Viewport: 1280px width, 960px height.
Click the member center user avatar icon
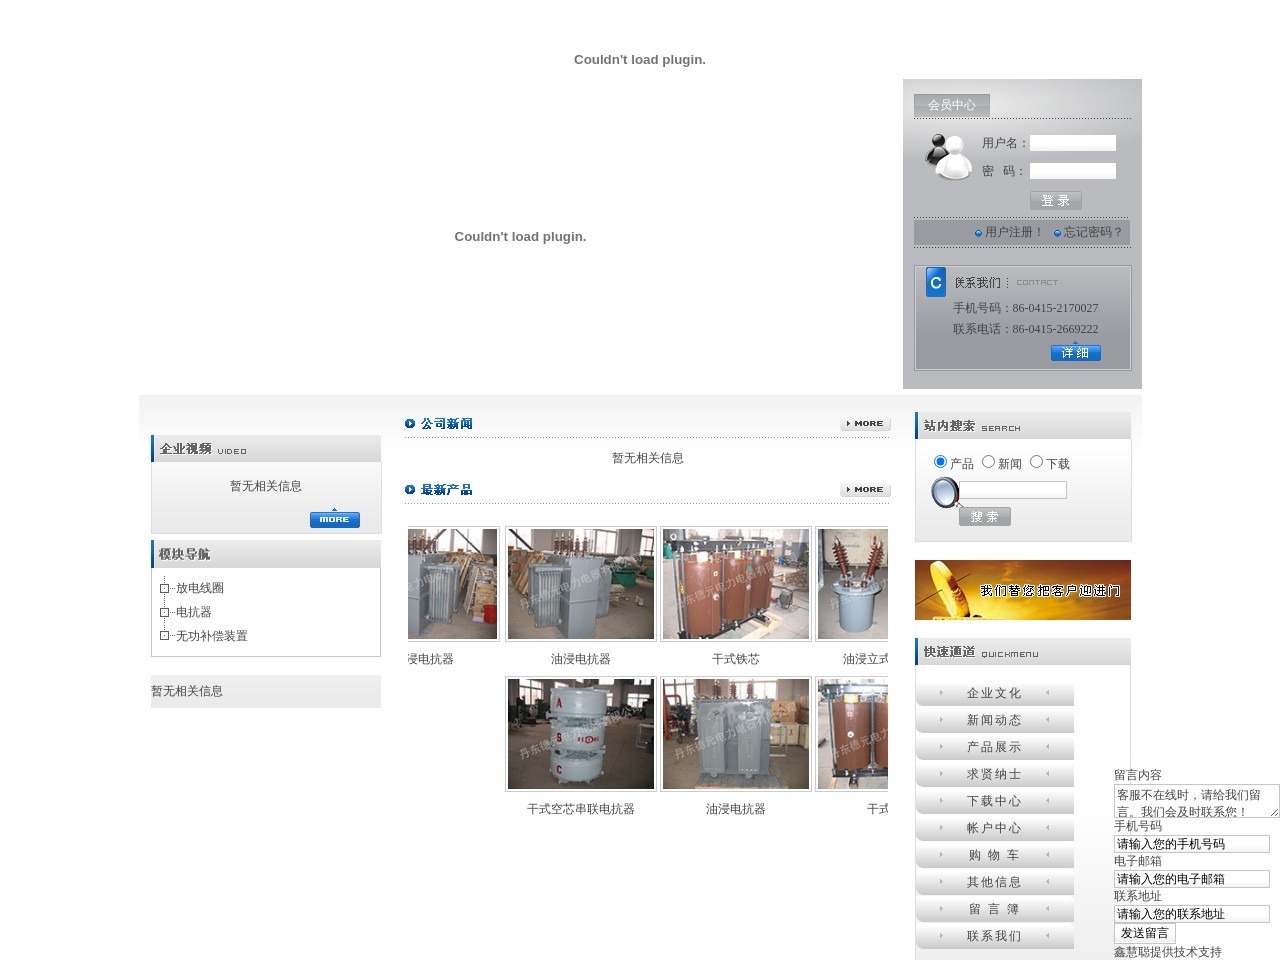point(947,157)
